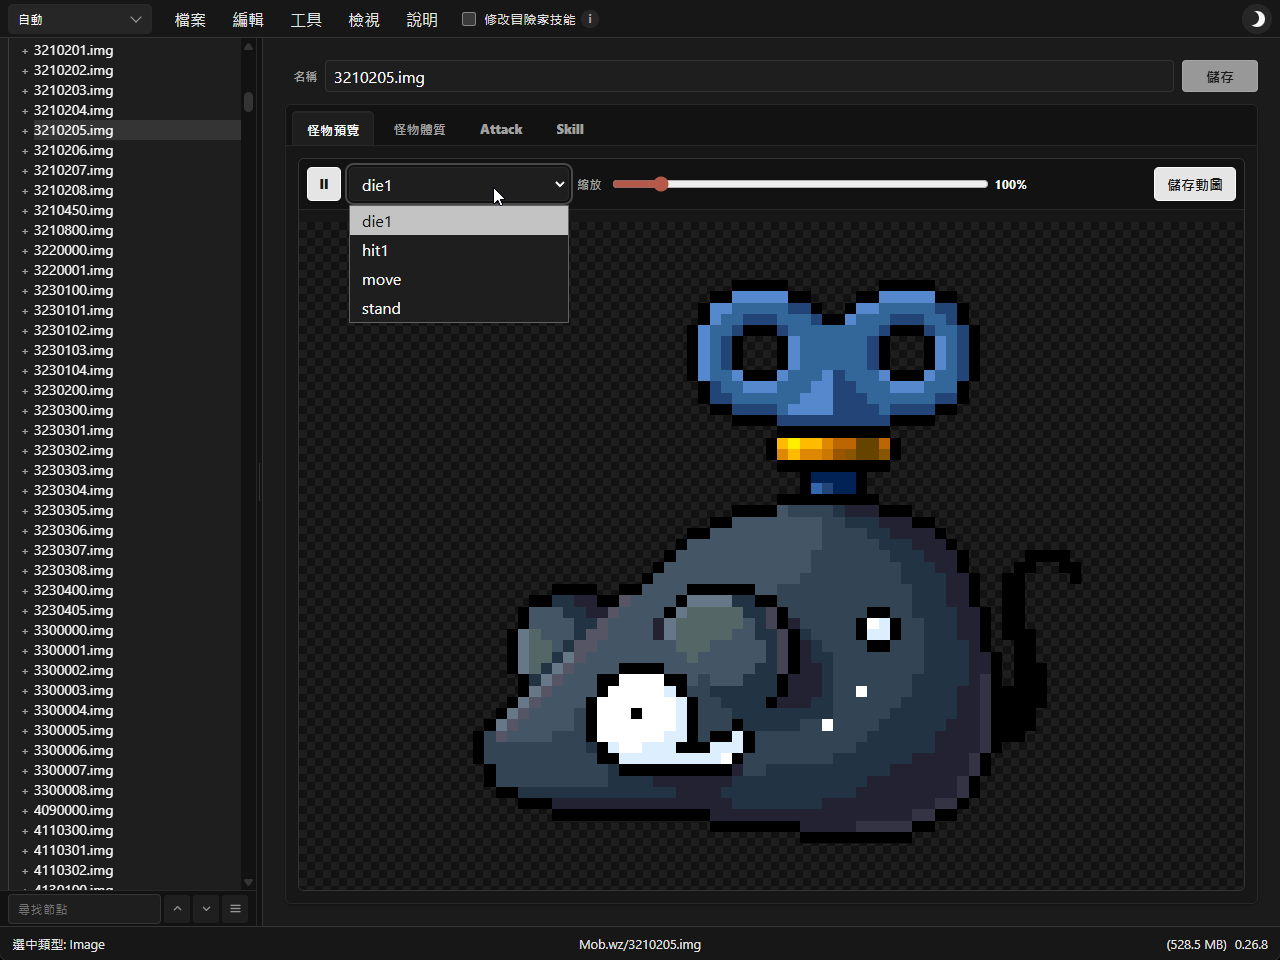Select 3230400.img in the tree

tap(73, 590)
